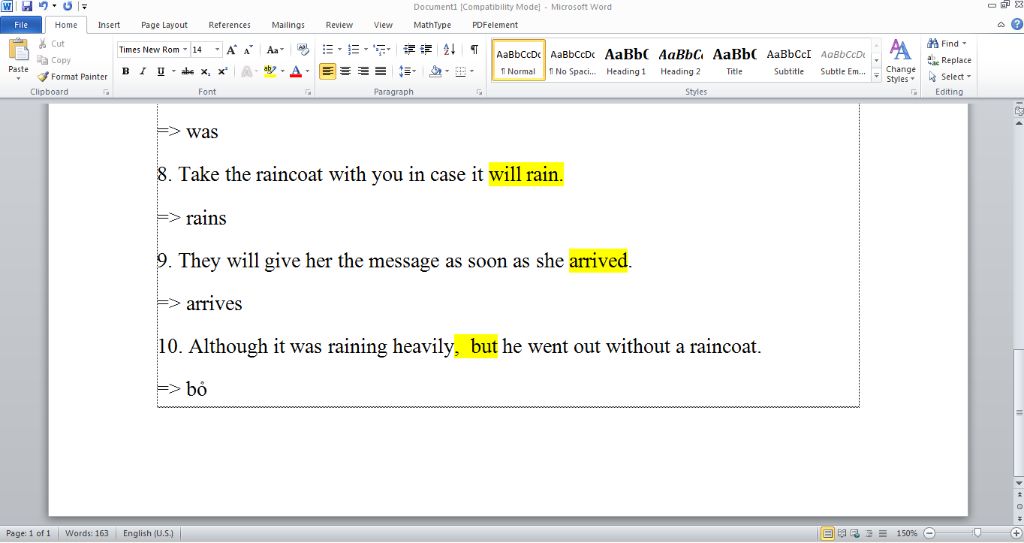1024x543 pixels.
Task: Click the Find command
Action: click(x=946, y=44)
